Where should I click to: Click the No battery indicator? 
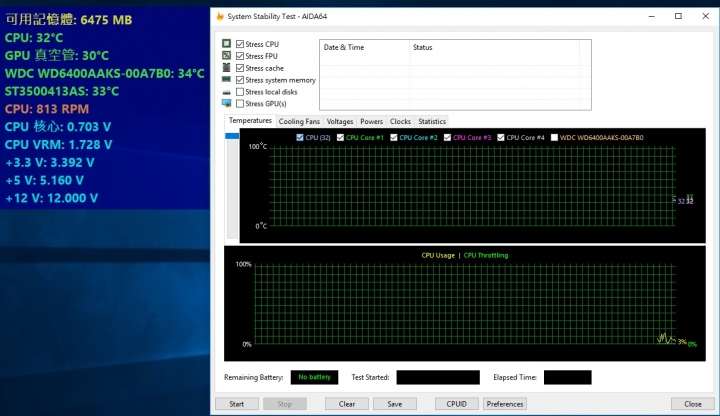(315, 377)
